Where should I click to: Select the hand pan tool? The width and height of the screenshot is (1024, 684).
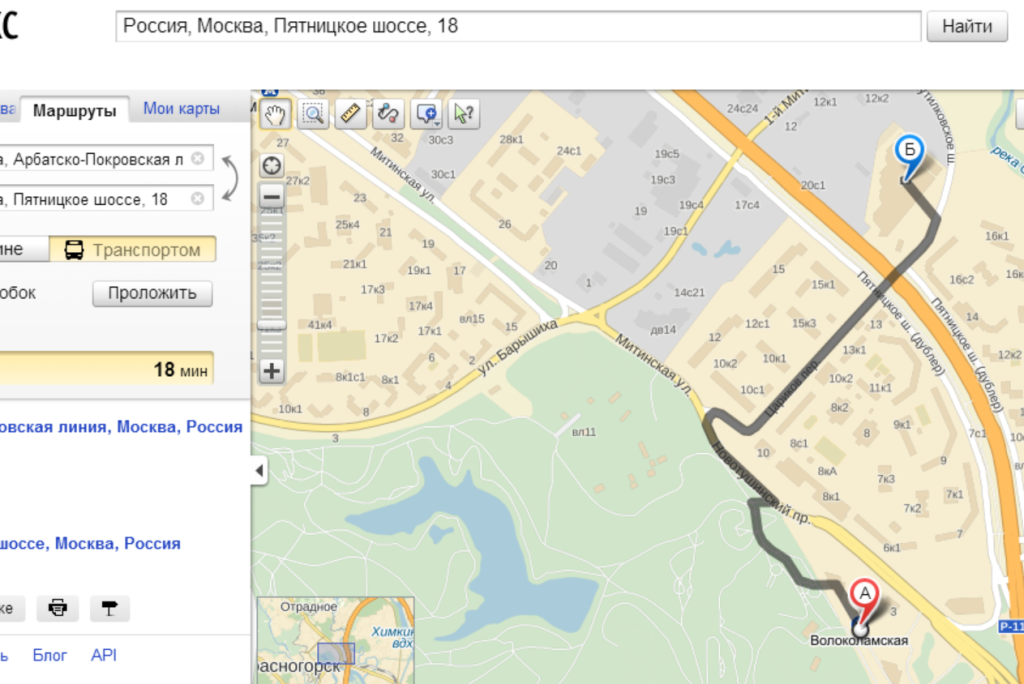pyautogui.click(x=275, y=114)
